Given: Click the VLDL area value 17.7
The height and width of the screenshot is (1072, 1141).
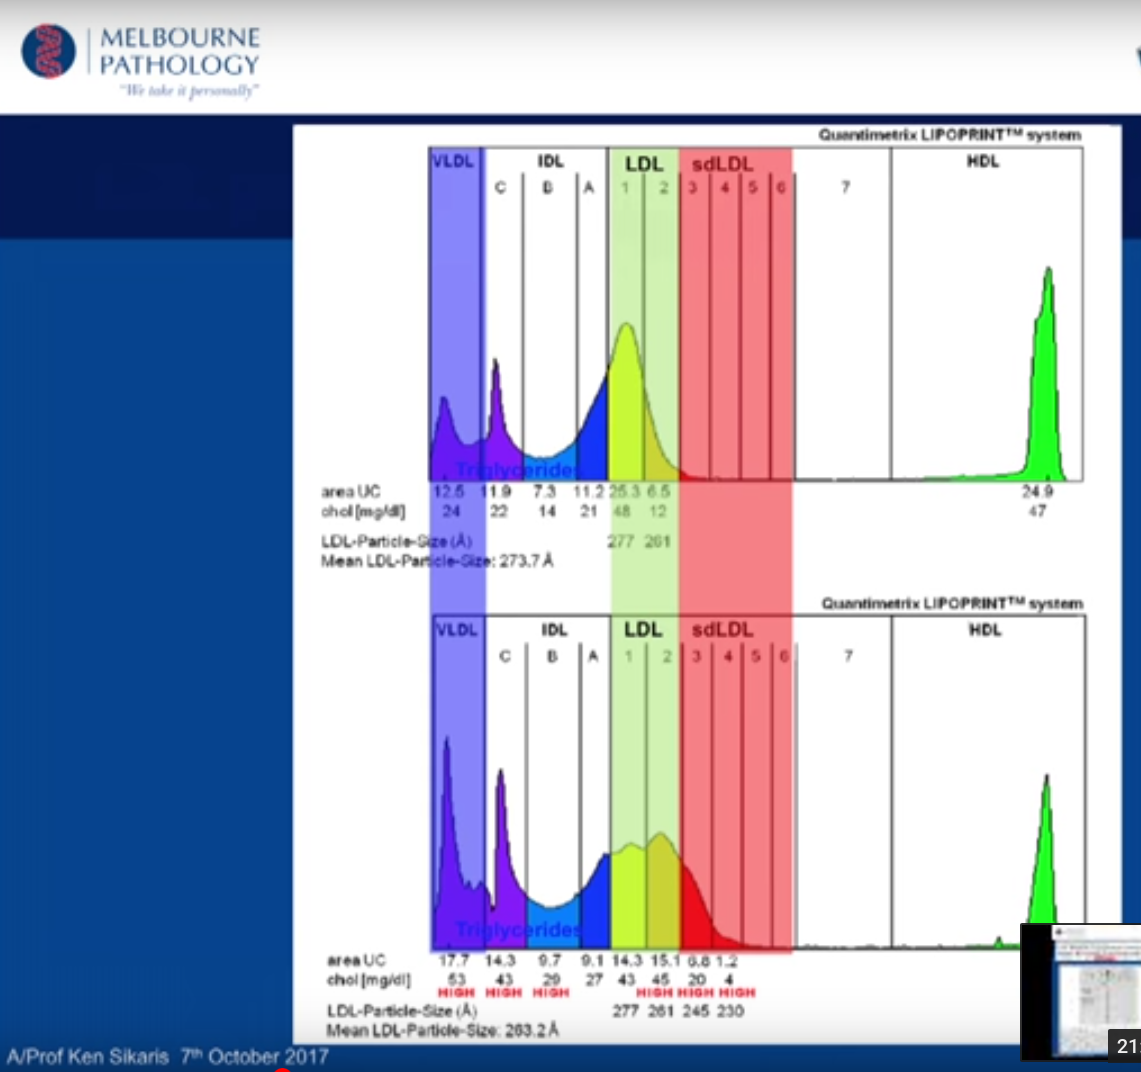Looking at the screenshot, I should click(x=454, y=961).
